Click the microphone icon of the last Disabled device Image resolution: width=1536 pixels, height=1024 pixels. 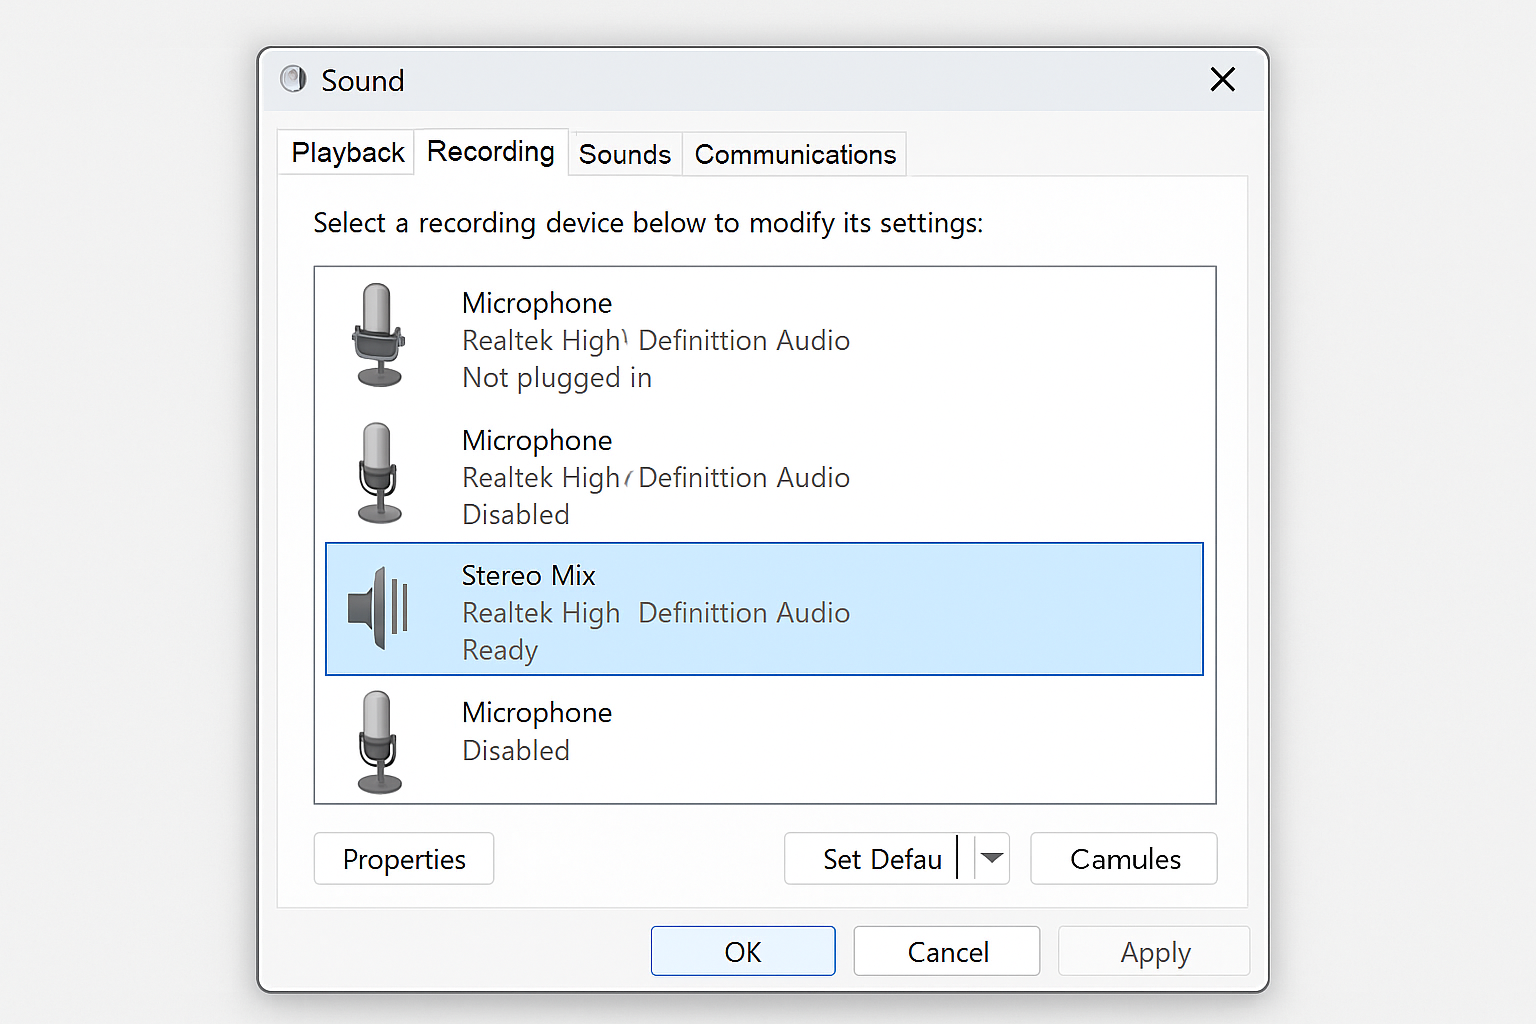click(379, 740)
